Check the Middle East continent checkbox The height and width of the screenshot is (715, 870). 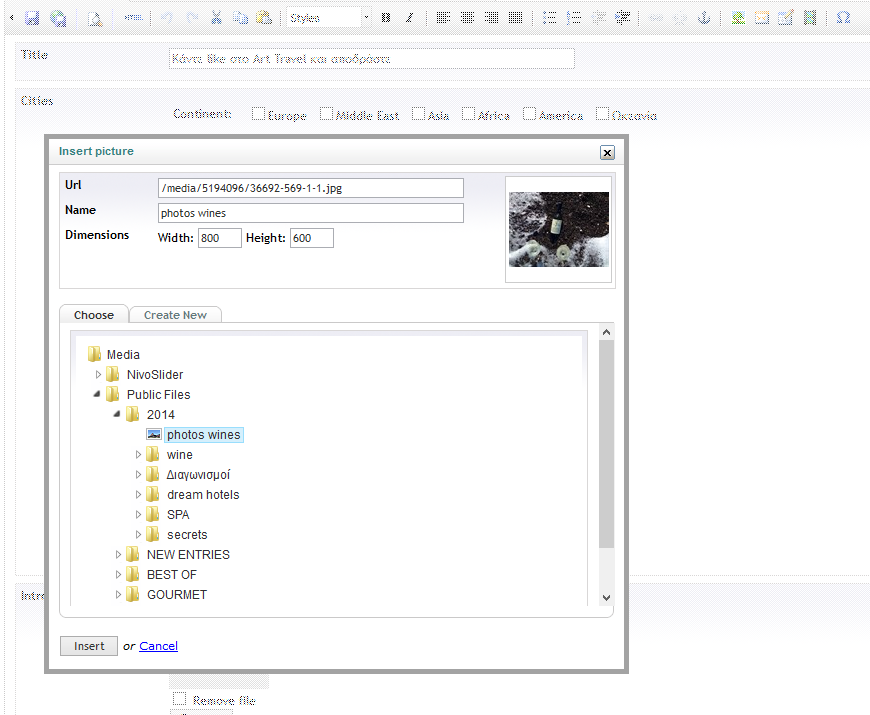(326, 113)
